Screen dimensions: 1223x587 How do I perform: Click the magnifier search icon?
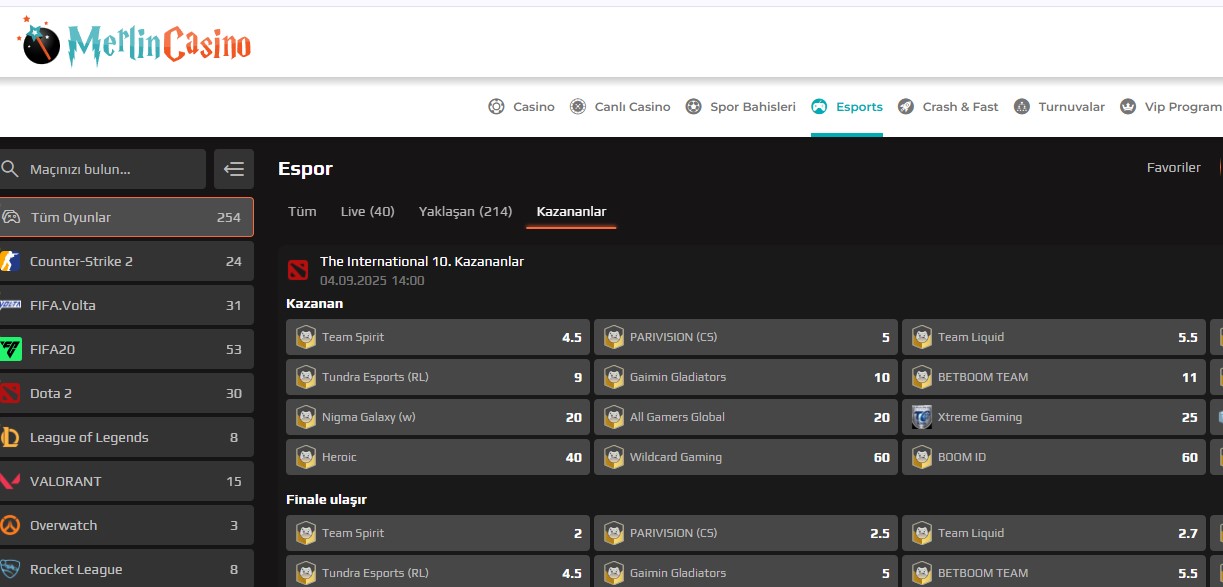tap(10, 169)
